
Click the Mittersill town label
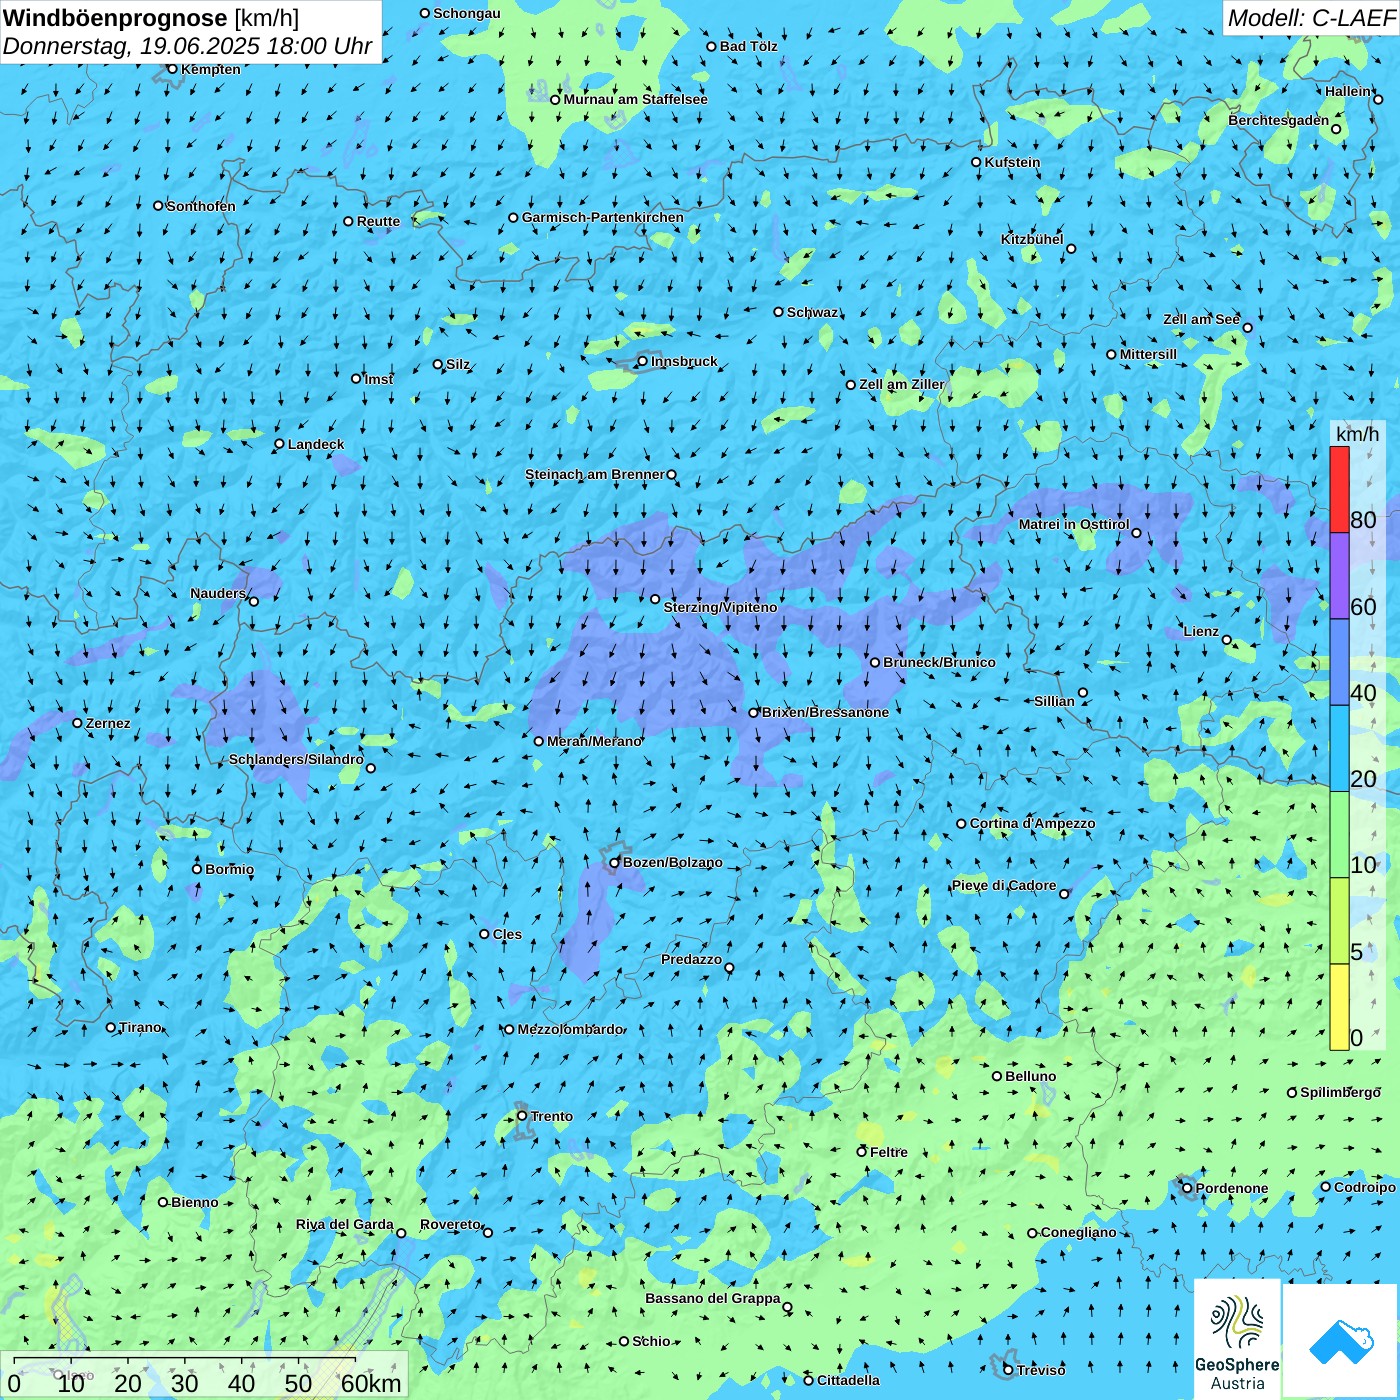[x=1148, y=354]
